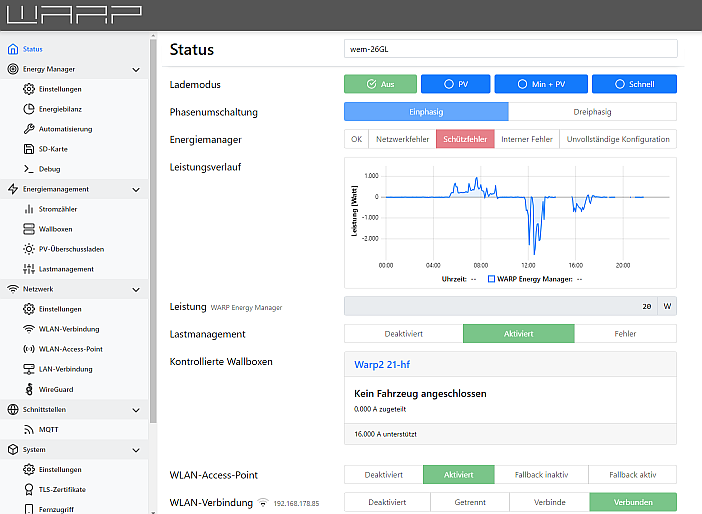
Task: Click the IP address 192.168.178.85
Action: pos(296,504)
